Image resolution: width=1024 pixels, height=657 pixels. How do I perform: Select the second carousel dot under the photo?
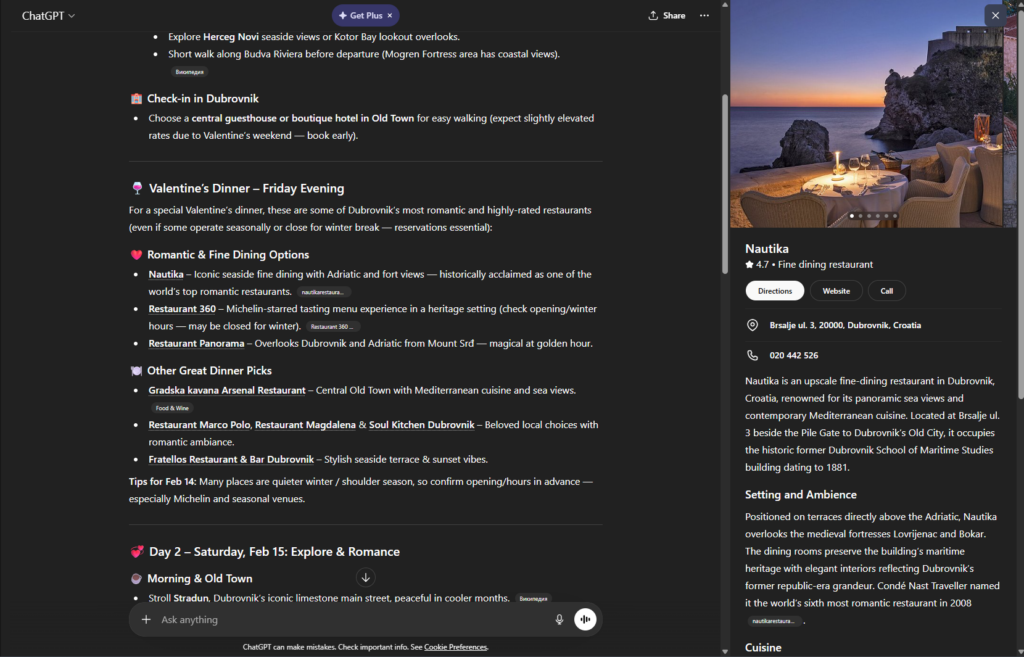pos(861,215)
